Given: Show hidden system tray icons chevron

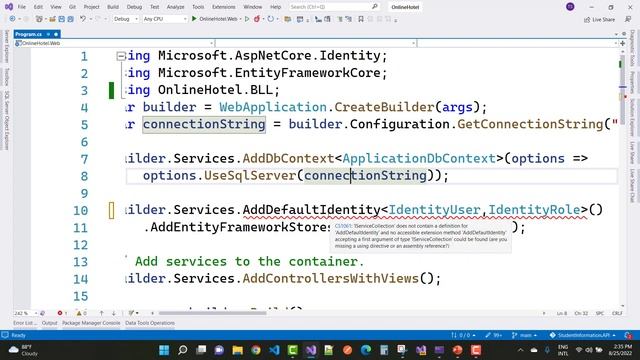Looking at the screenshot, I should pos(520,350).
